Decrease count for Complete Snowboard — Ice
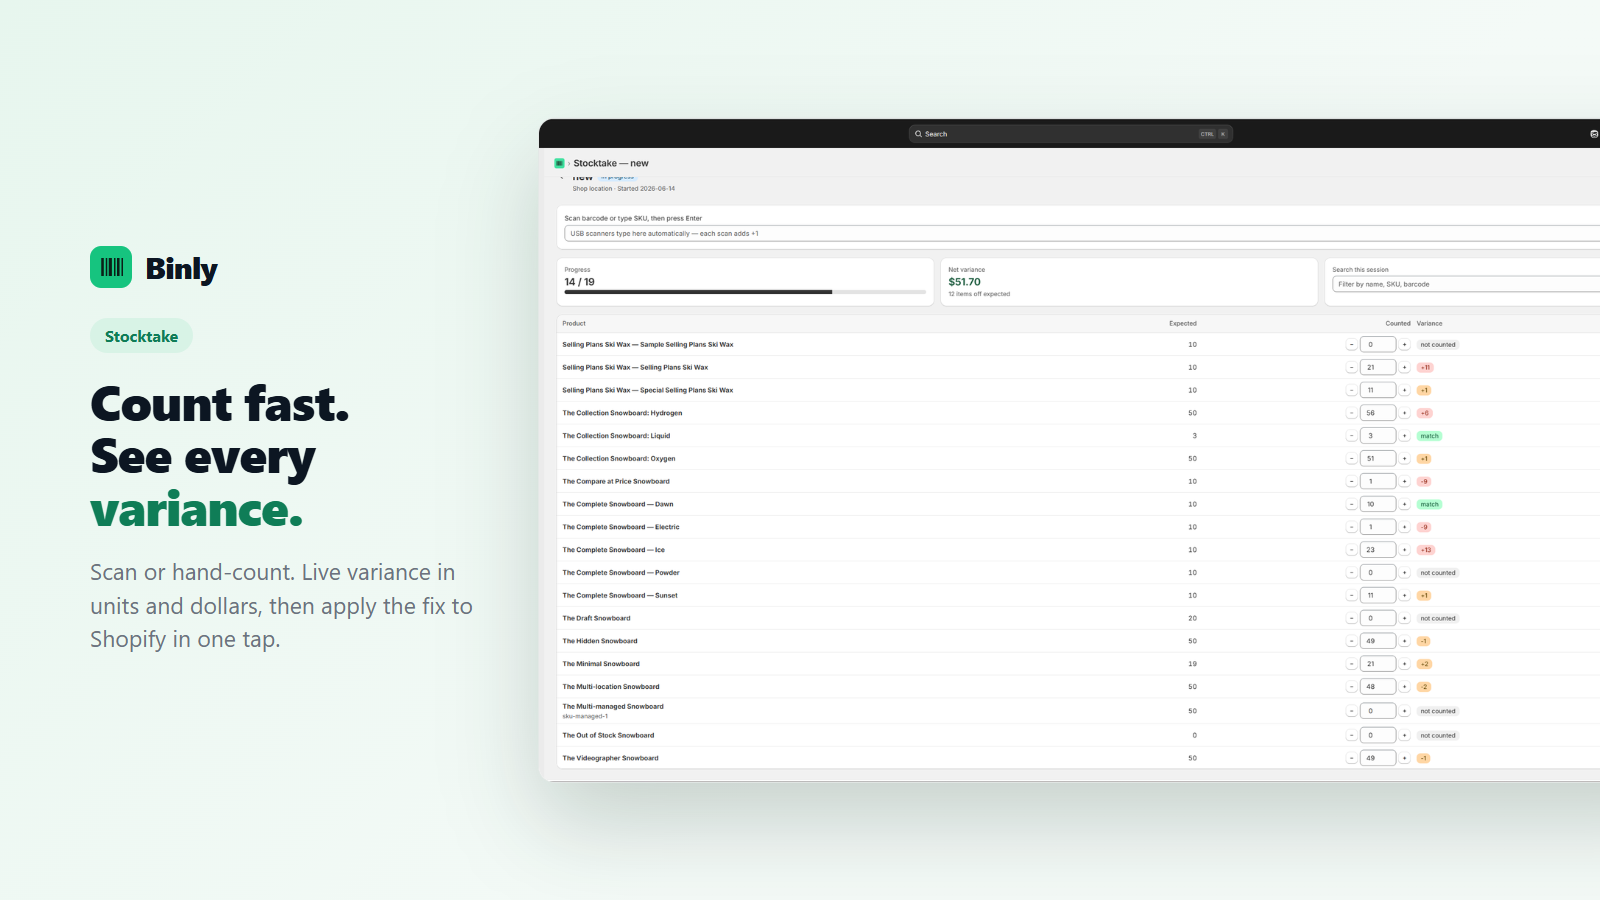This screenshot has height=900, width=1600. 1351,550
